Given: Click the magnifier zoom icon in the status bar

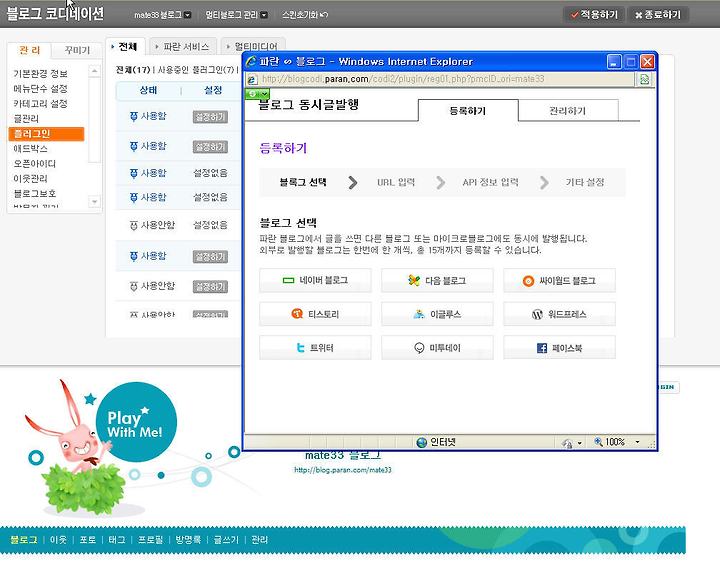Looking at the screenshot, I should click(598, 442).
